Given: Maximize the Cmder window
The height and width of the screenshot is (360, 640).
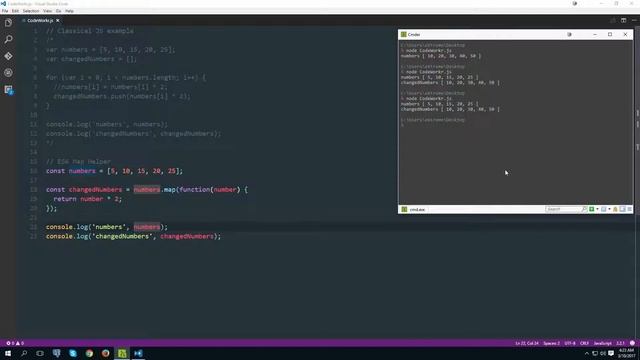Looking at the screenshot, I should pos(610,35).
